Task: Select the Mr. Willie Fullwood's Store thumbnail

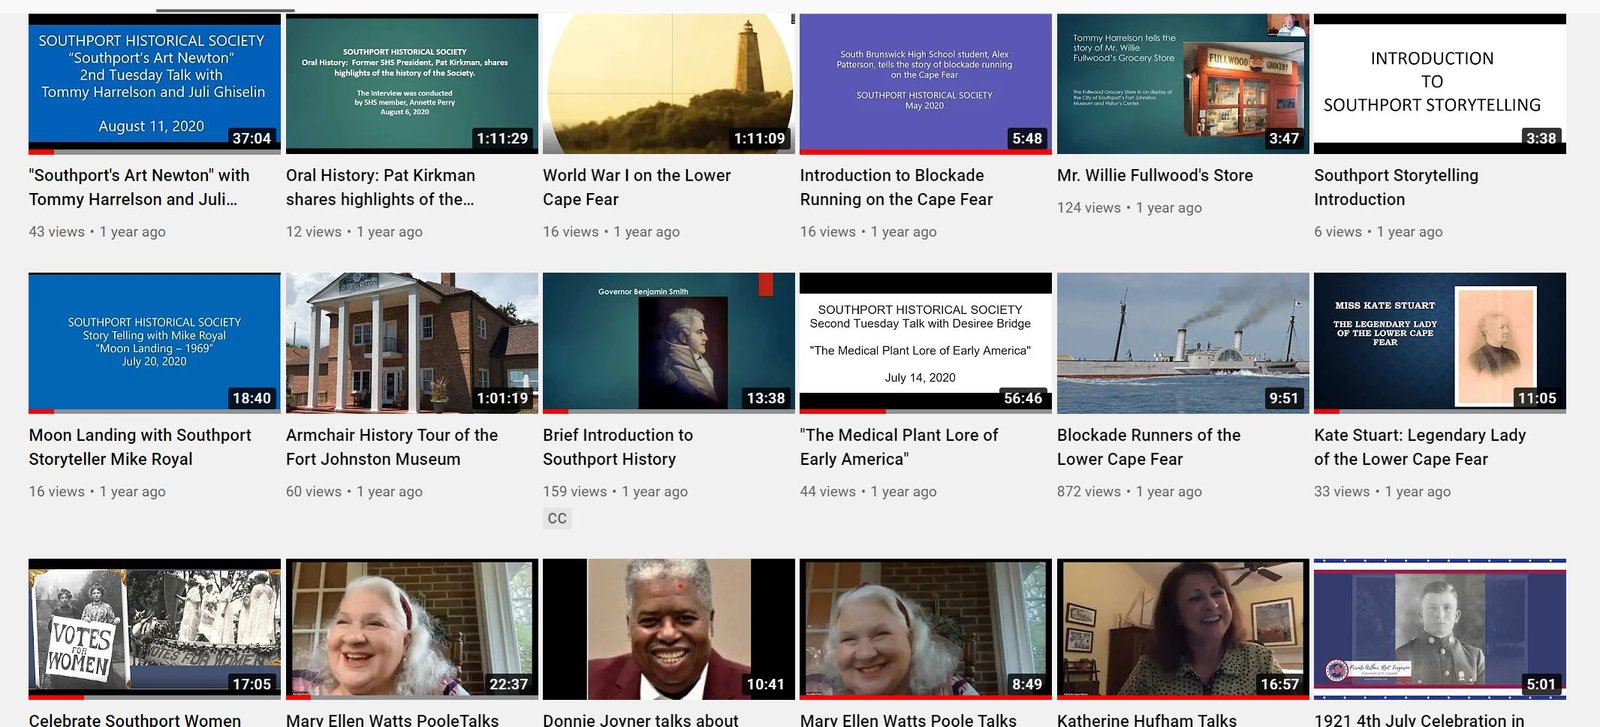Action: [1182, 84]
